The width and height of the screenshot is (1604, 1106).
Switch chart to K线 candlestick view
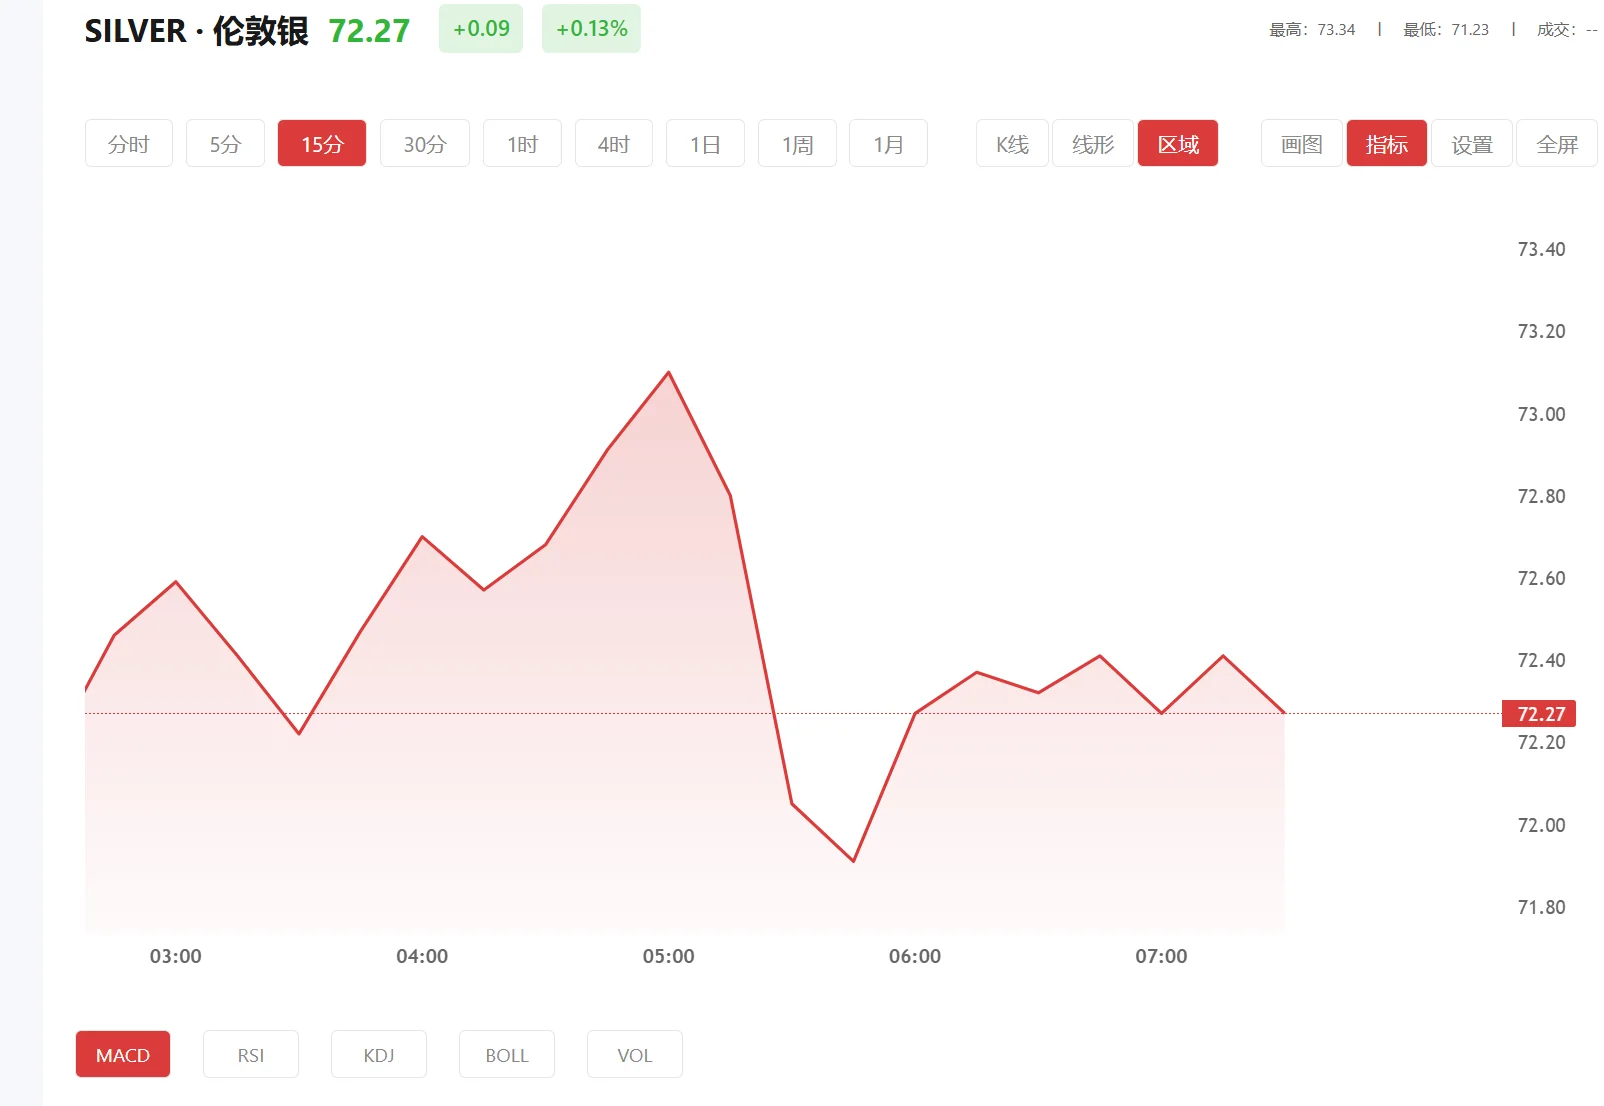(1010, 143)
